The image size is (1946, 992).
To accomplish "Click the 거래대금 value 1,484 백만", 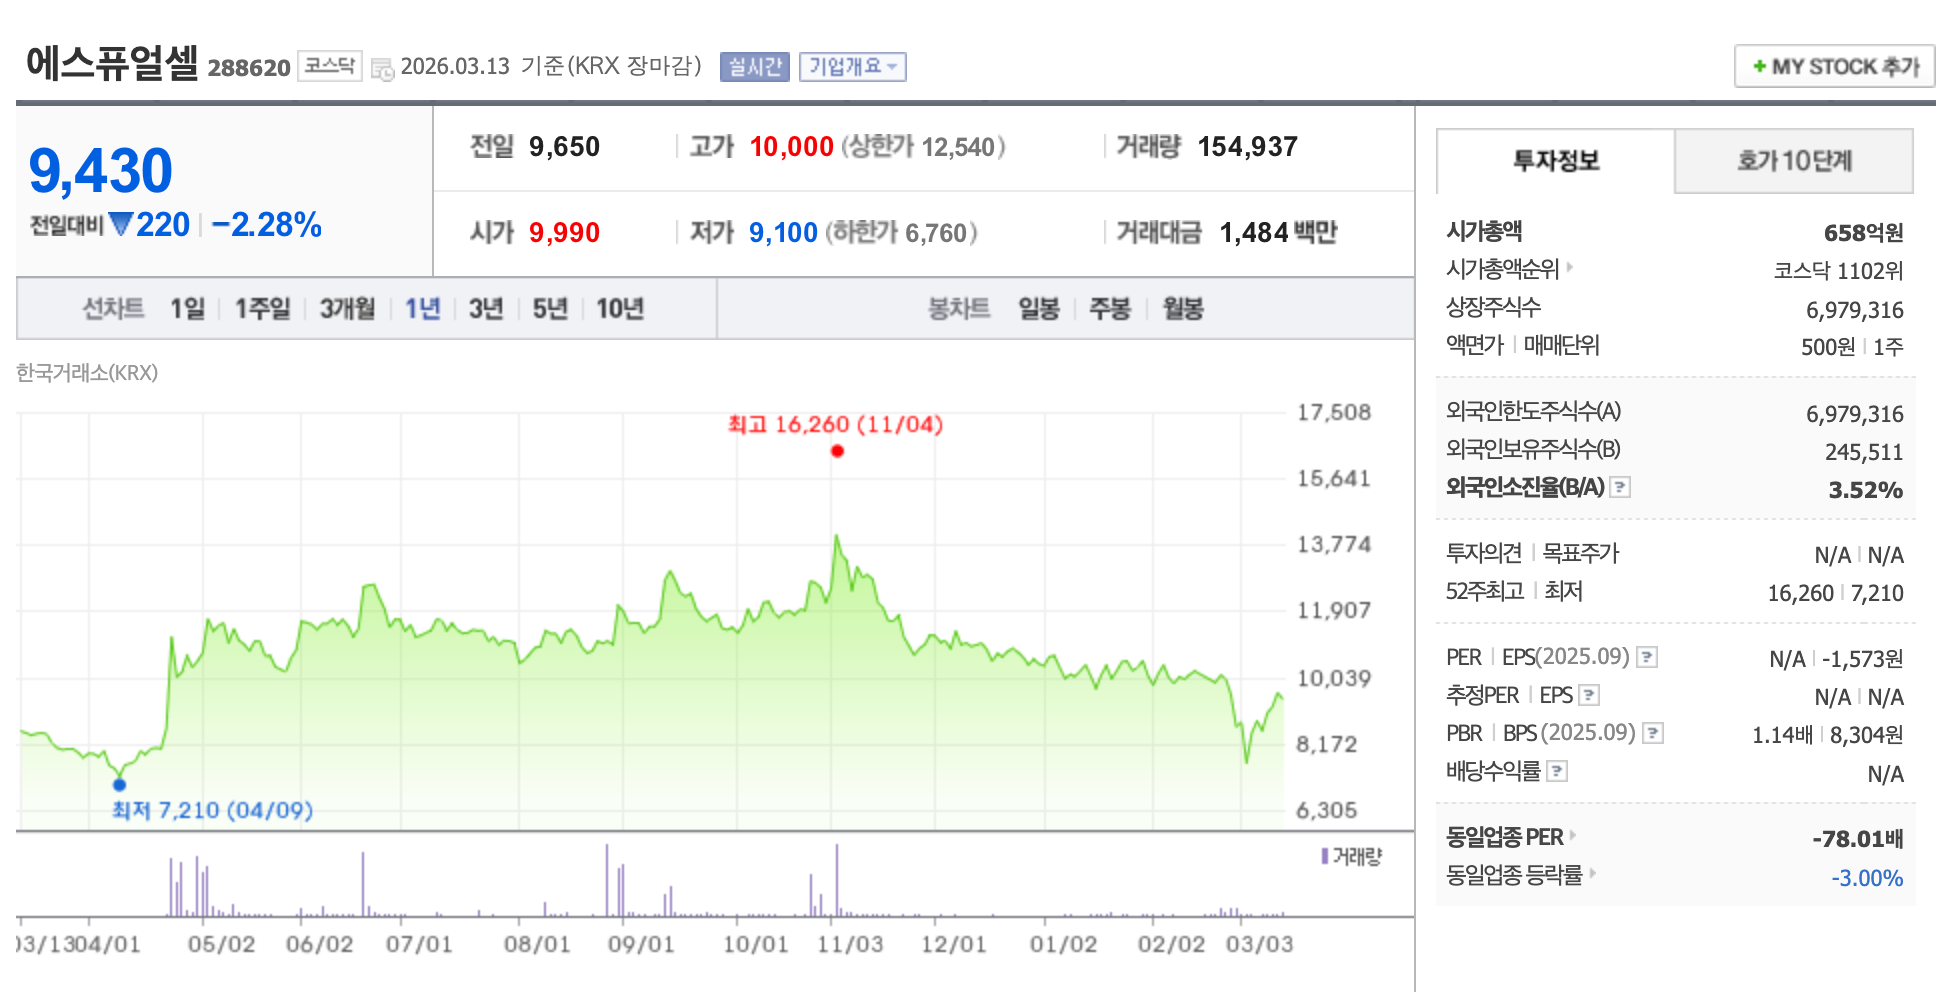I will point(1279,233).
